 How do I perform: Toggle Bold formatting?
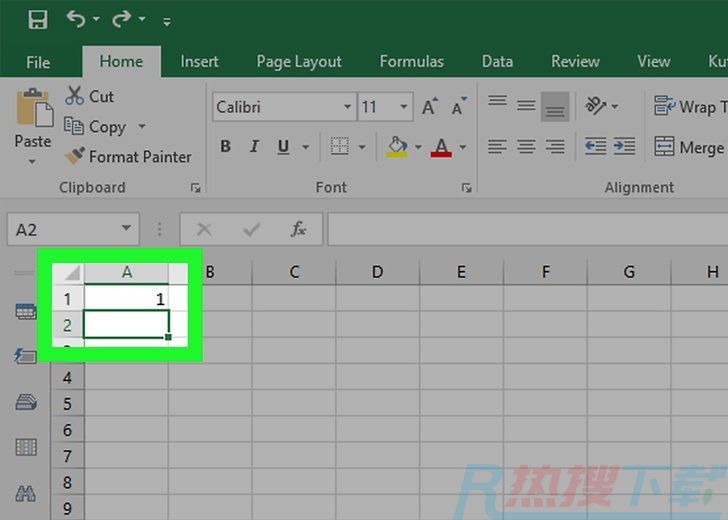pyautogui.click(x=225, y=147)
